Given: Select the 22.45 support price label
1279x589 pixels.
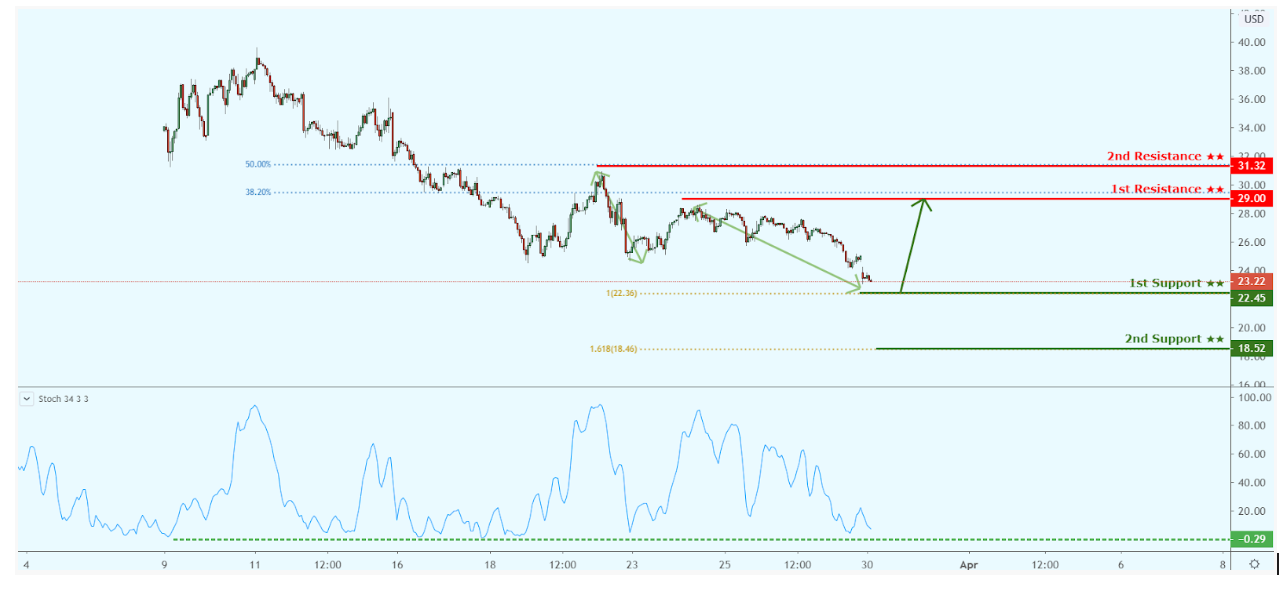Looking at the screenshot, I should [1253, 297].
